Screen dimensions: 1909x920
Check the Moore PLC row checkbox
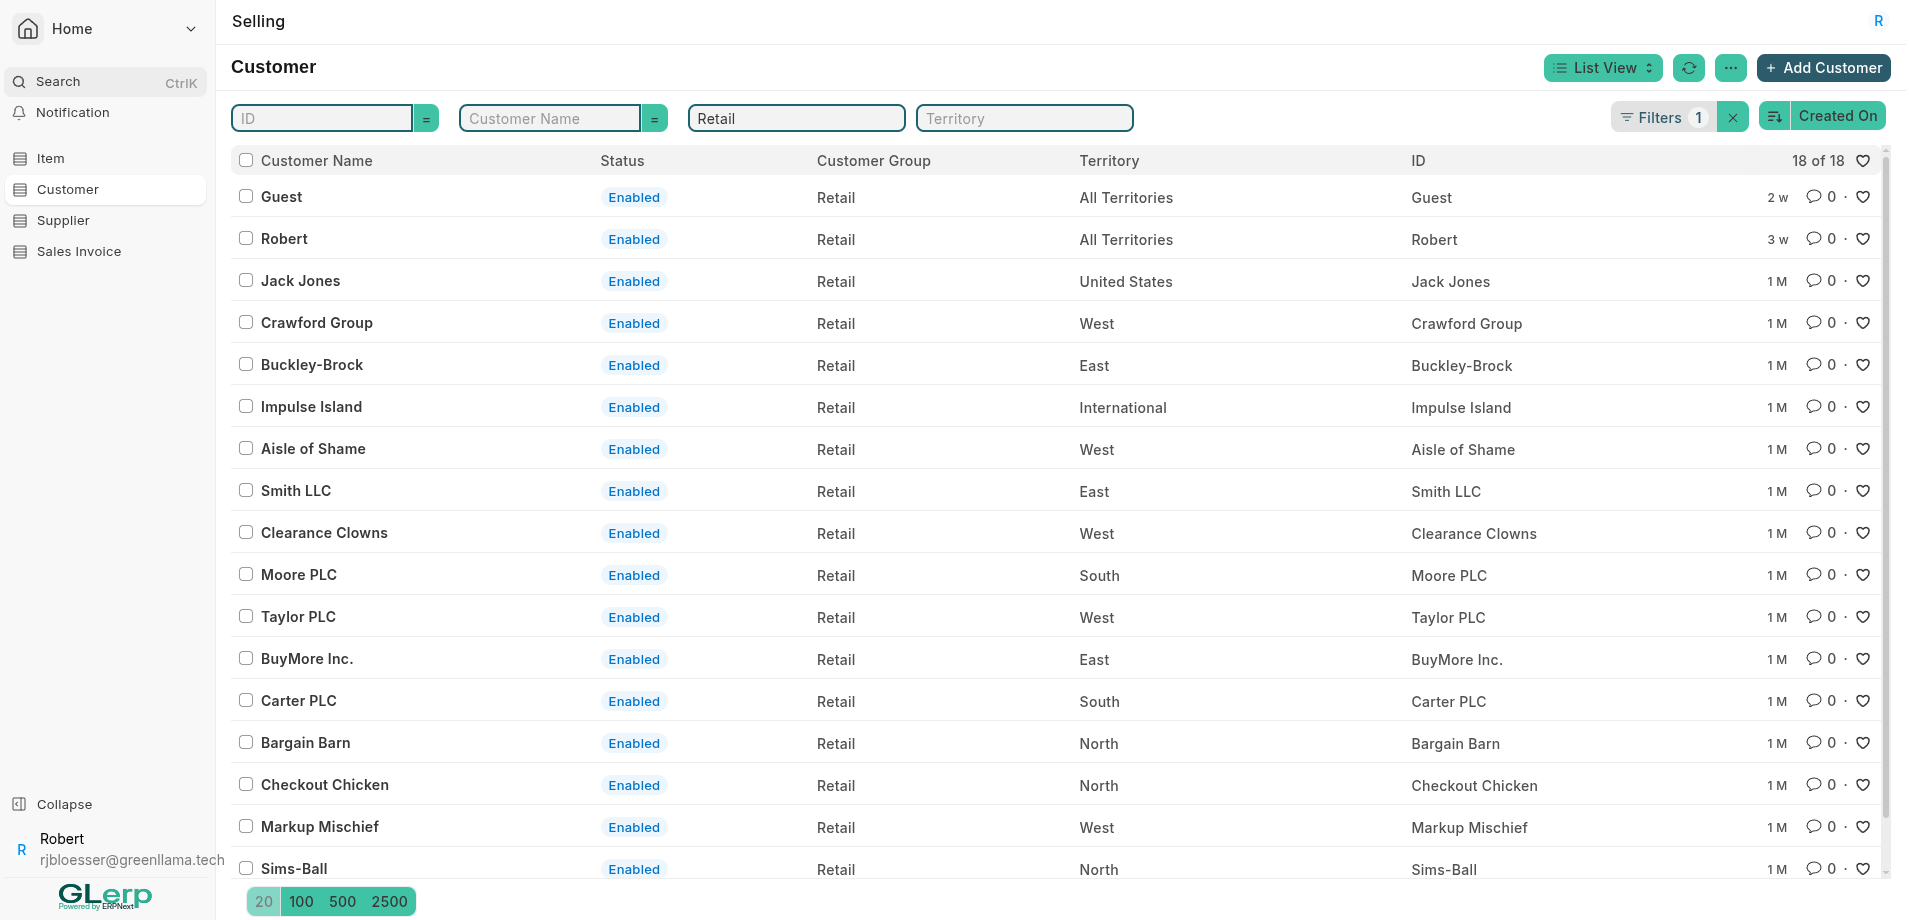pyautogui.click(x=246, y=575)
